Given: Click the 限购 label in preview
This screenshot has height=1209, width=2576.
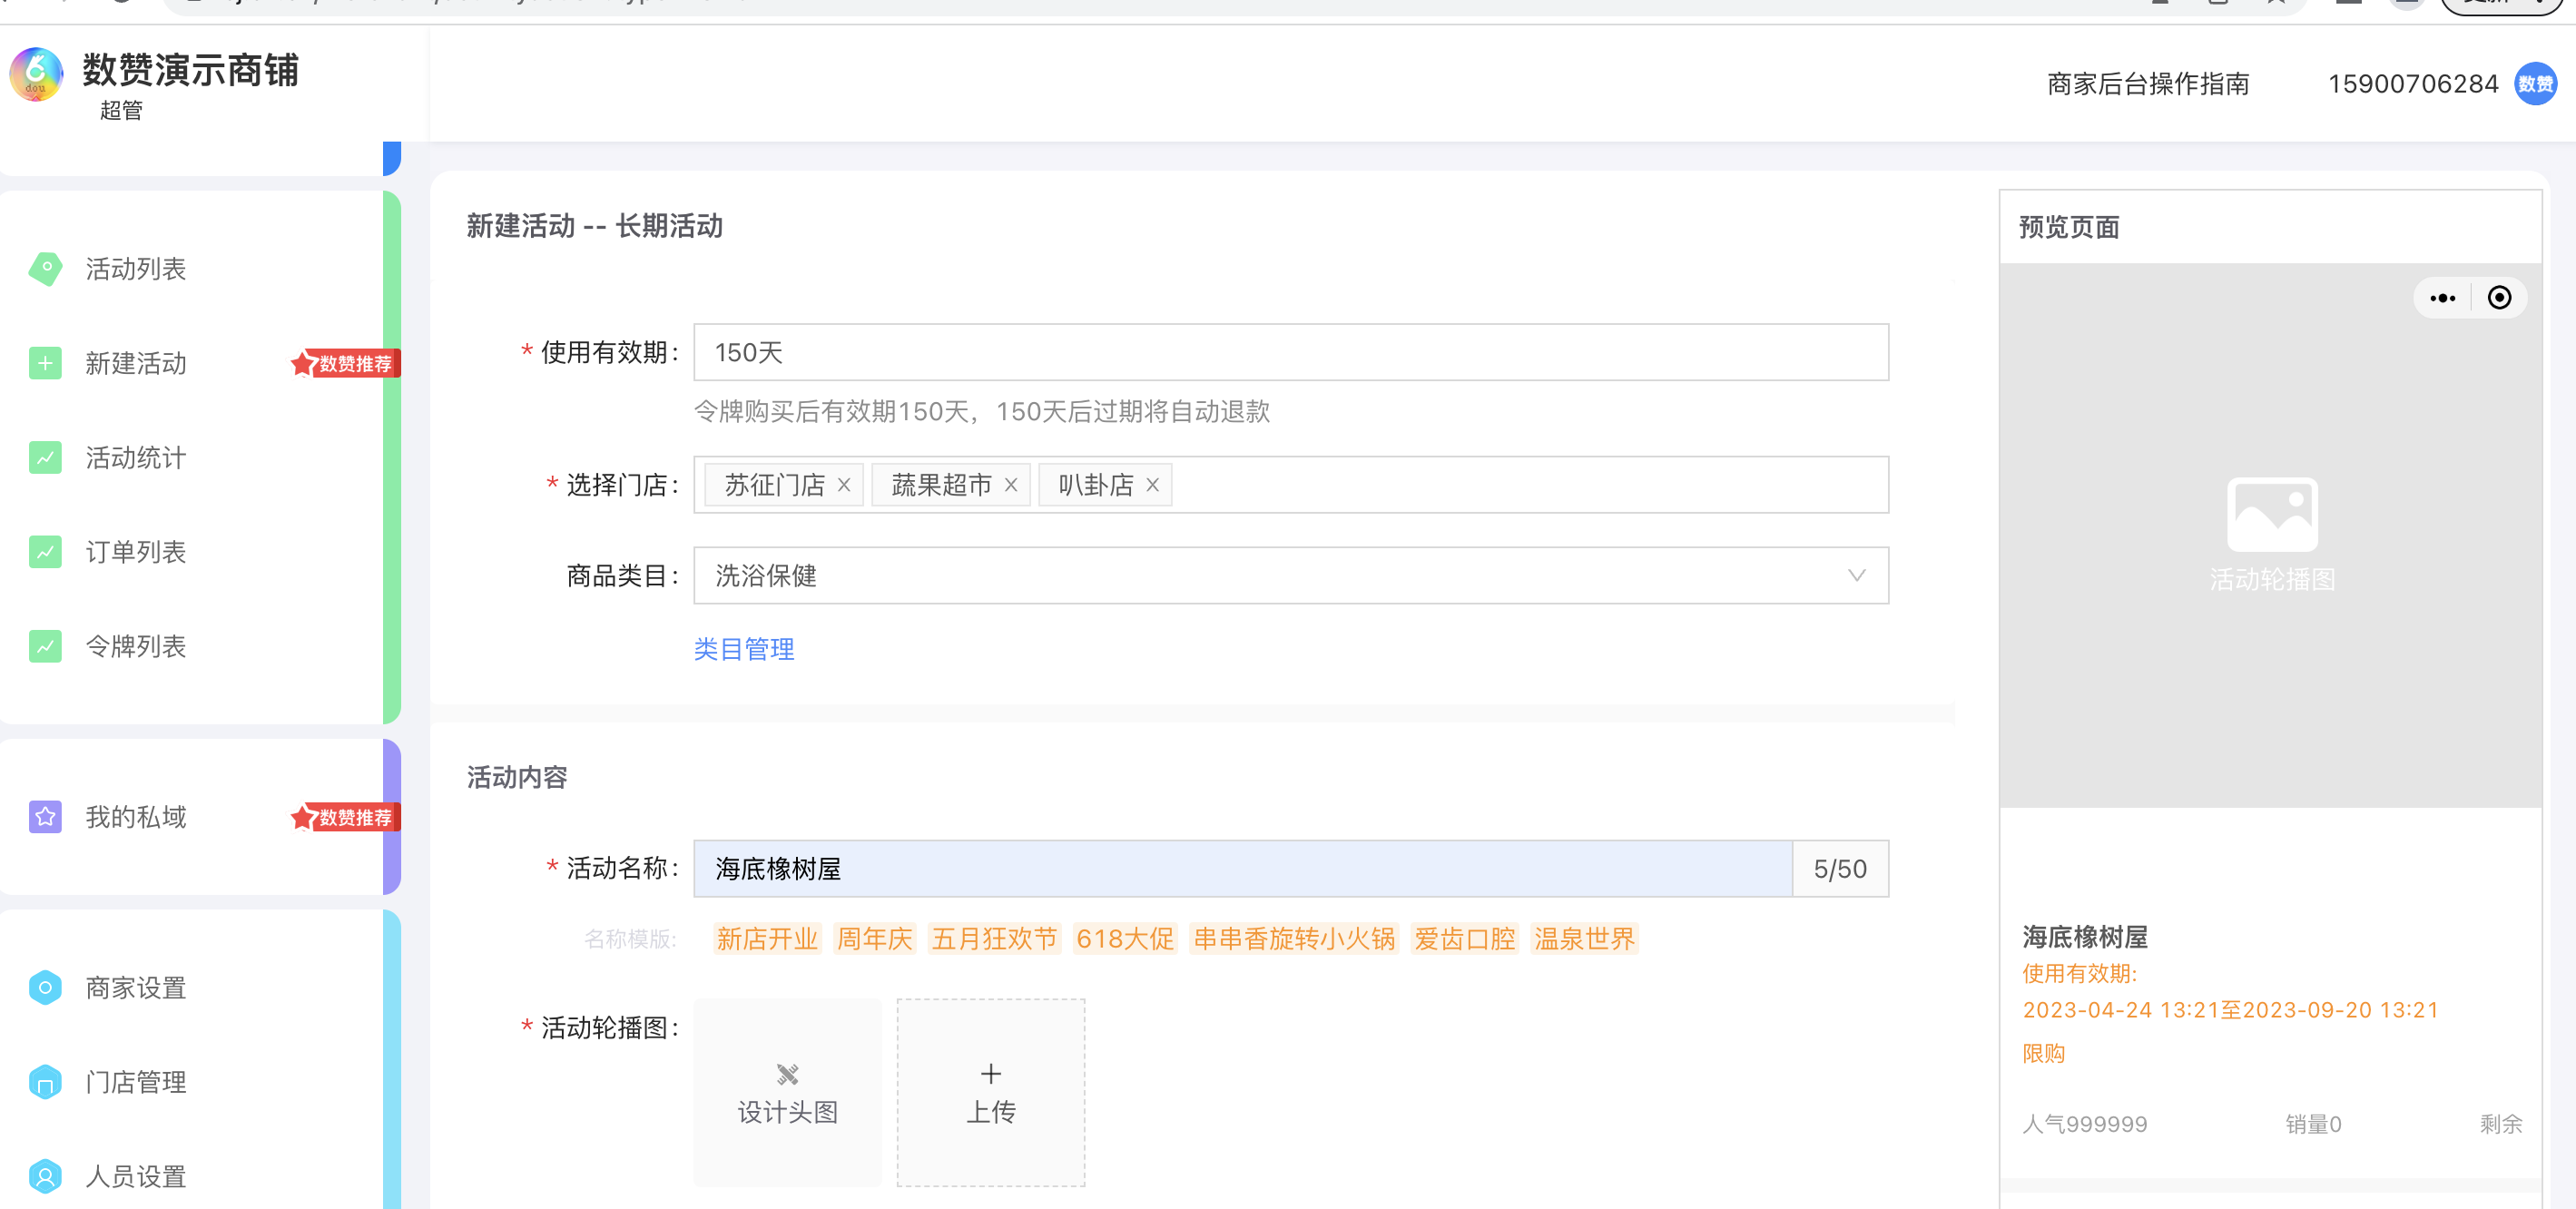Looking at the screenshot, I should point(2043,1053).
